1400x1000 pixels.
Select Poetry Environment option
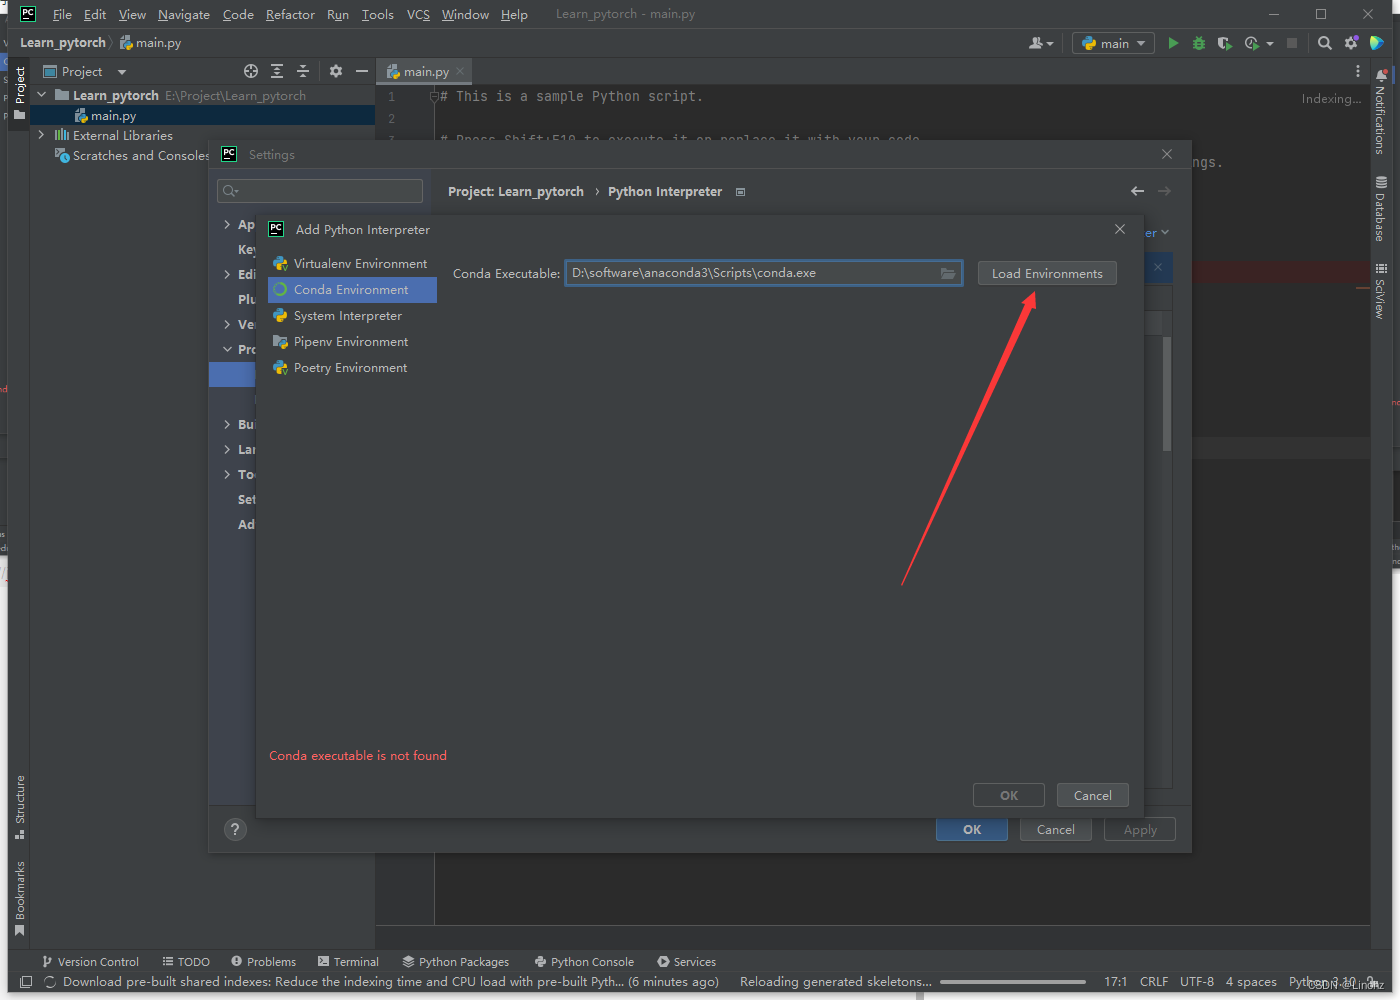352,367
